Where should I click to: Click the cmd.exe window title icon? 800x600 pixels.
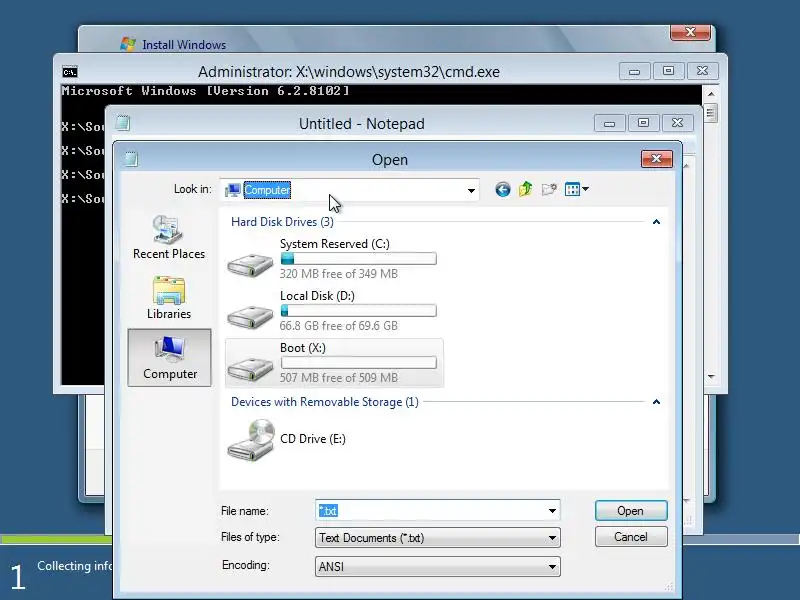[x=70, y=72]
